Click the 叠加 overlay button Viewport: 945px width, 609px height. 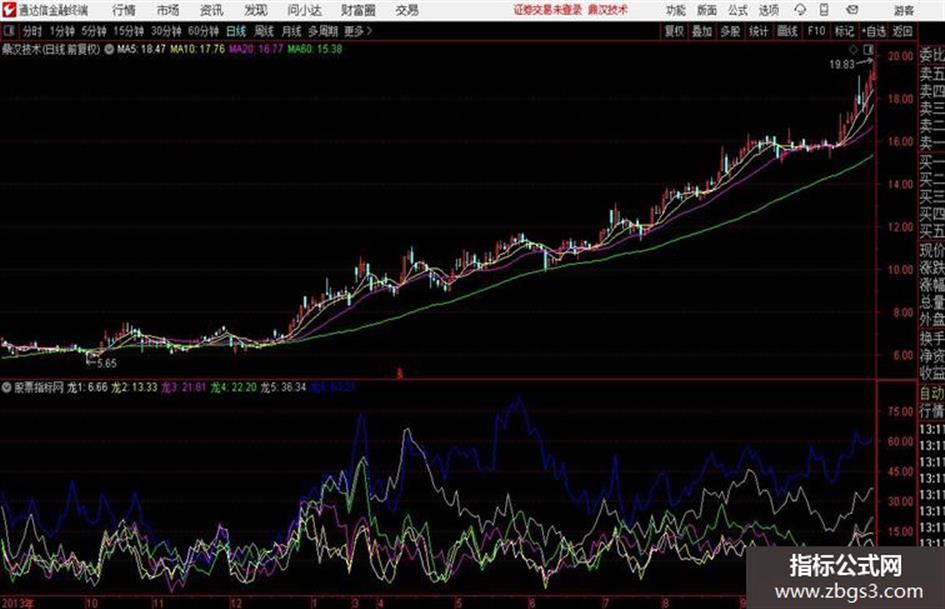(702, 31)
